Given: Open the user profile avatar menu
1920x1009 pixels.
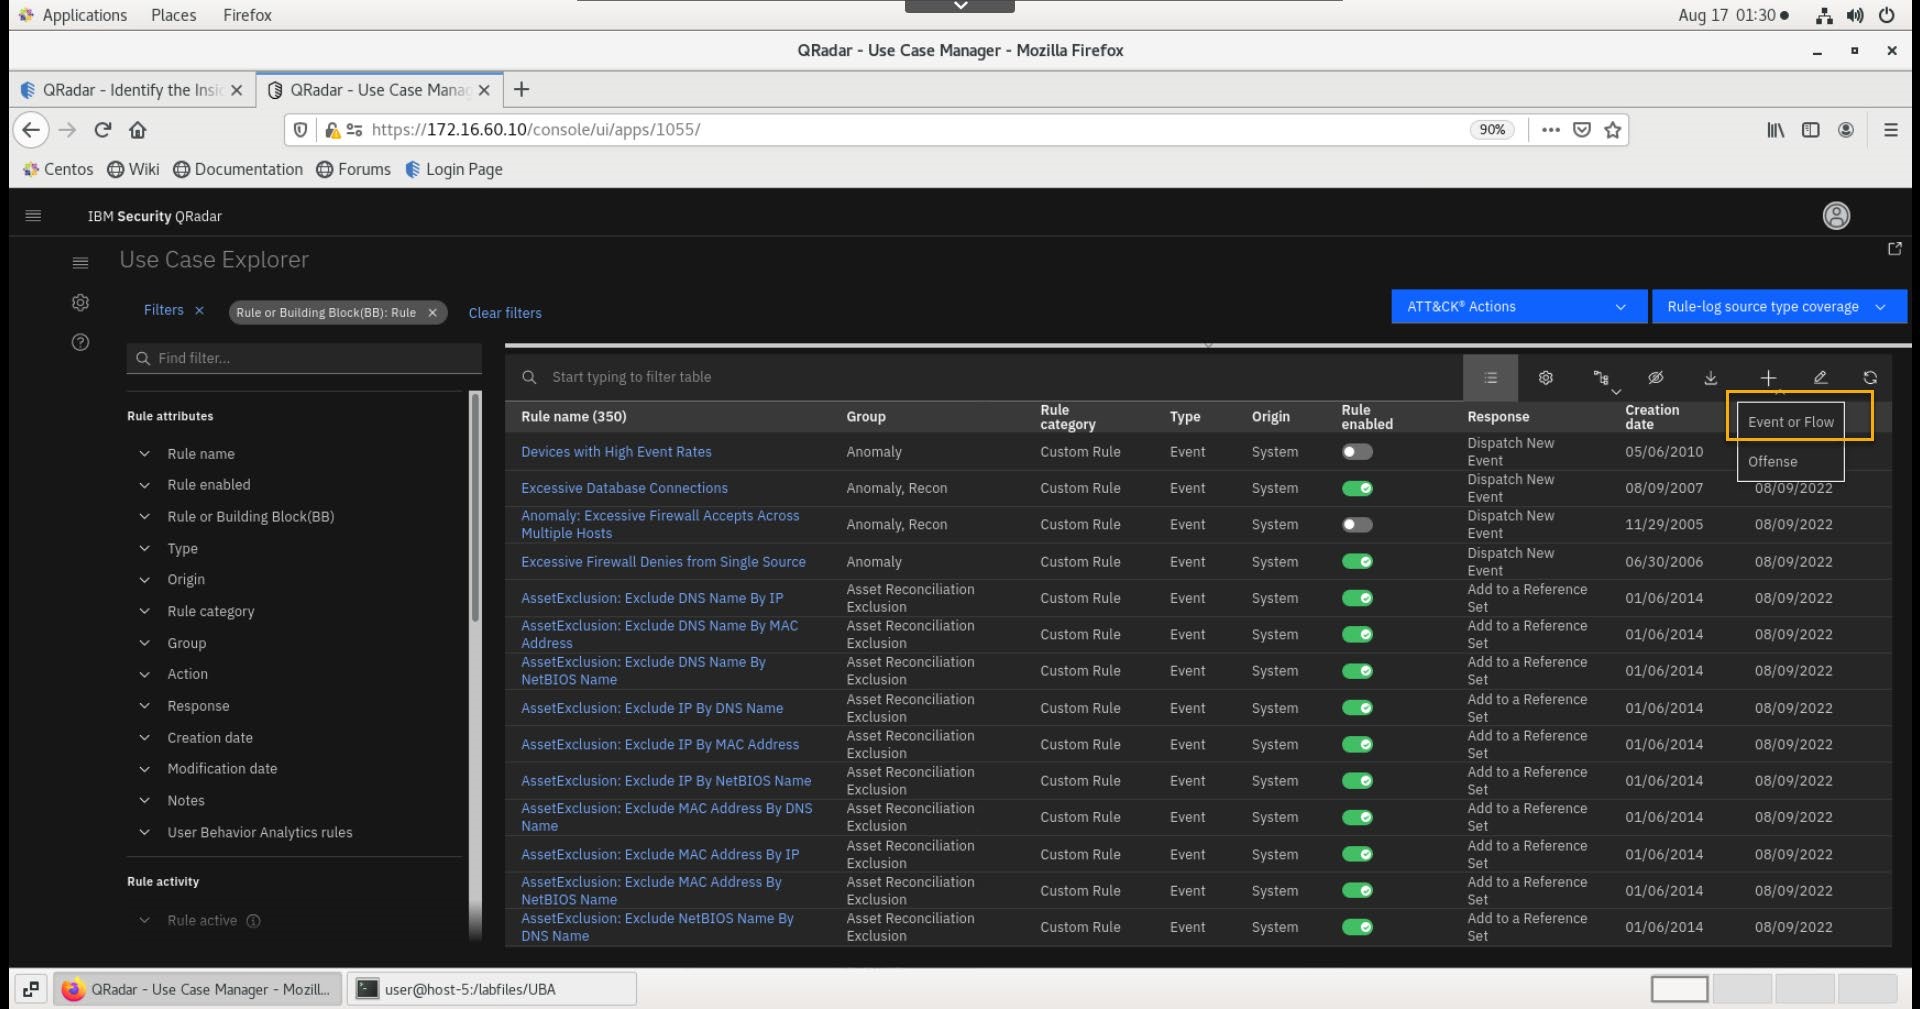Looking at the screenshot, I should pyautogui.click(x=1836, y=216).
